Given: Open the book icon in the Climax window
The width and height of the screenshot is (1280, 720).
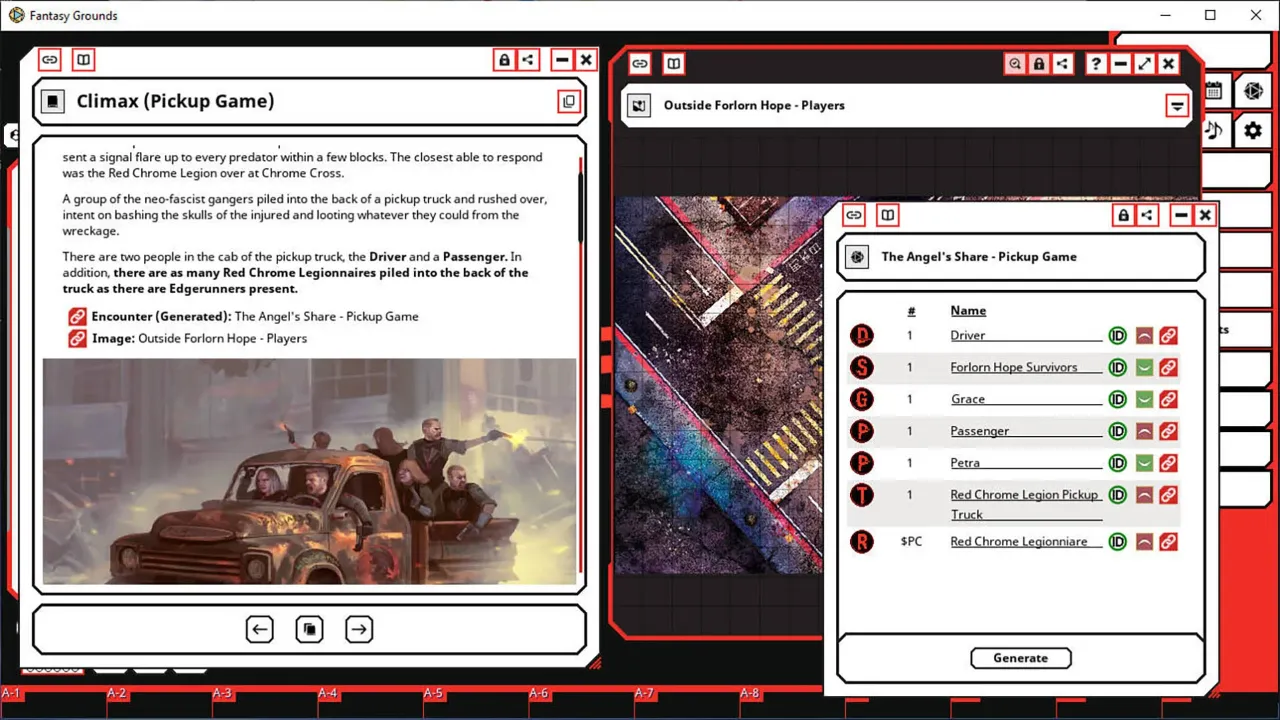Looking at the screenshot, I should point(84,60).
